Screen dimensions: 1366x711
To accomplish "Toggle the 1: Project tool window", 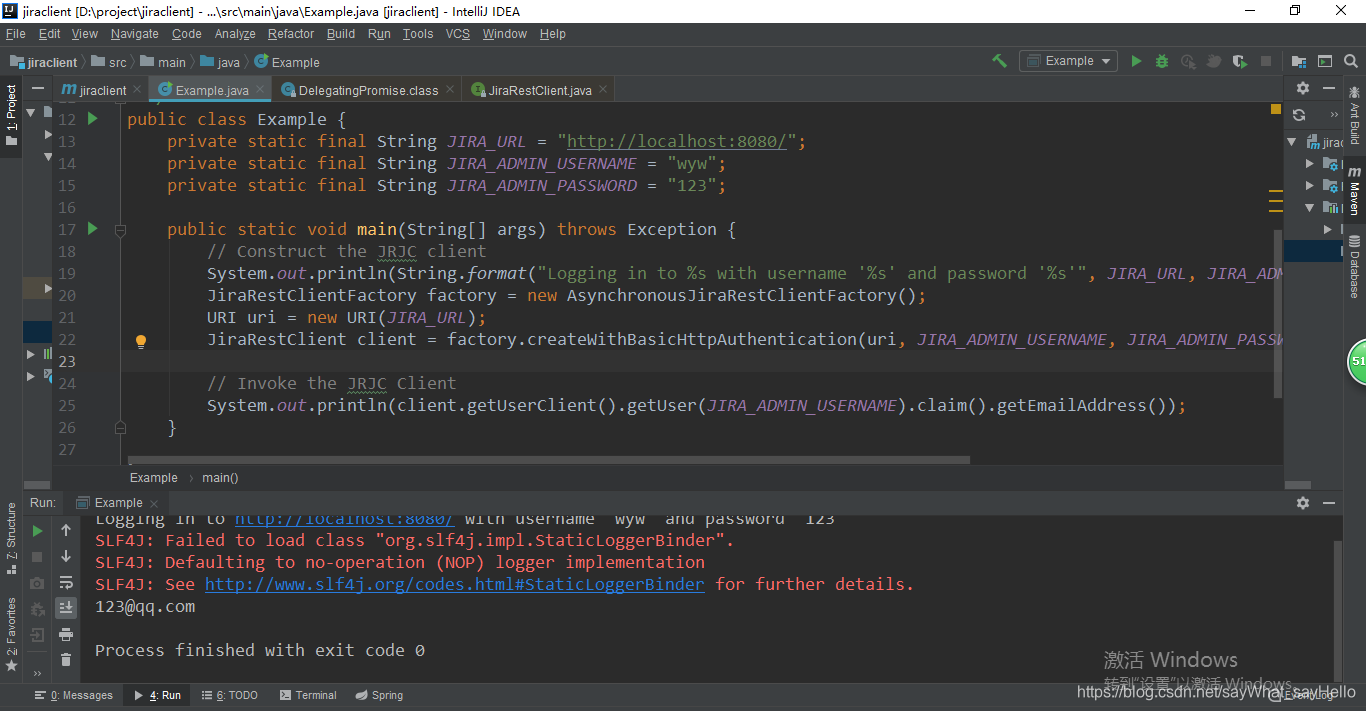I will pos(11,114).
